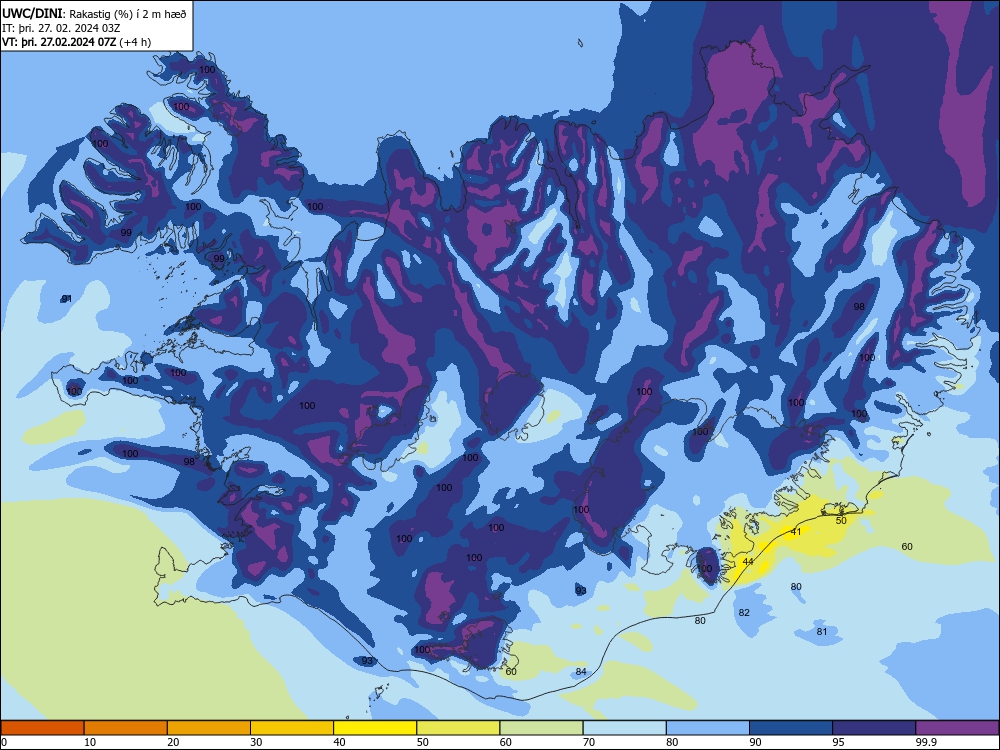
Task: Click the light green 60–70 legend swatch
Action: pos(541,728)
